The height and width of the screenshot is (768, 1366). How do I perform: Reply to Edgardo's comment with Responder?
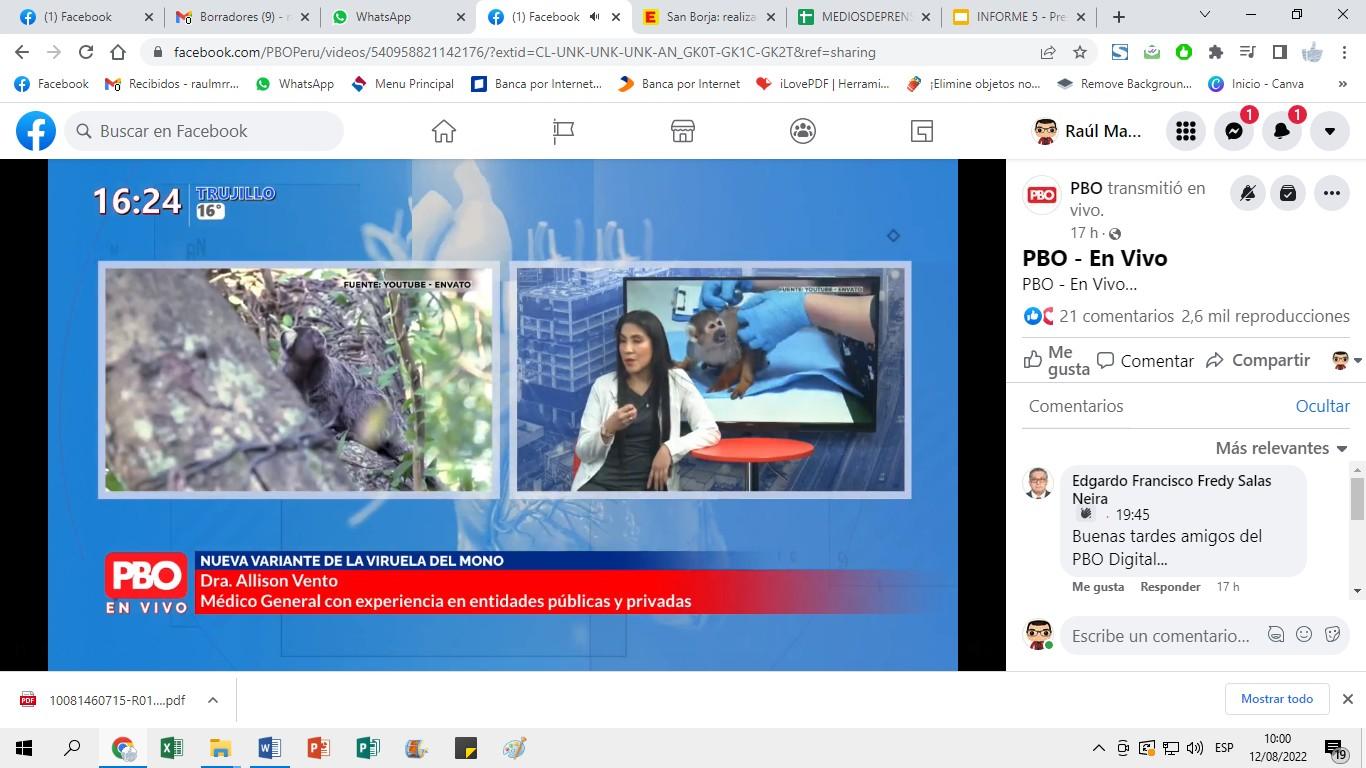pyautogui.click(x=1170, y=587)
